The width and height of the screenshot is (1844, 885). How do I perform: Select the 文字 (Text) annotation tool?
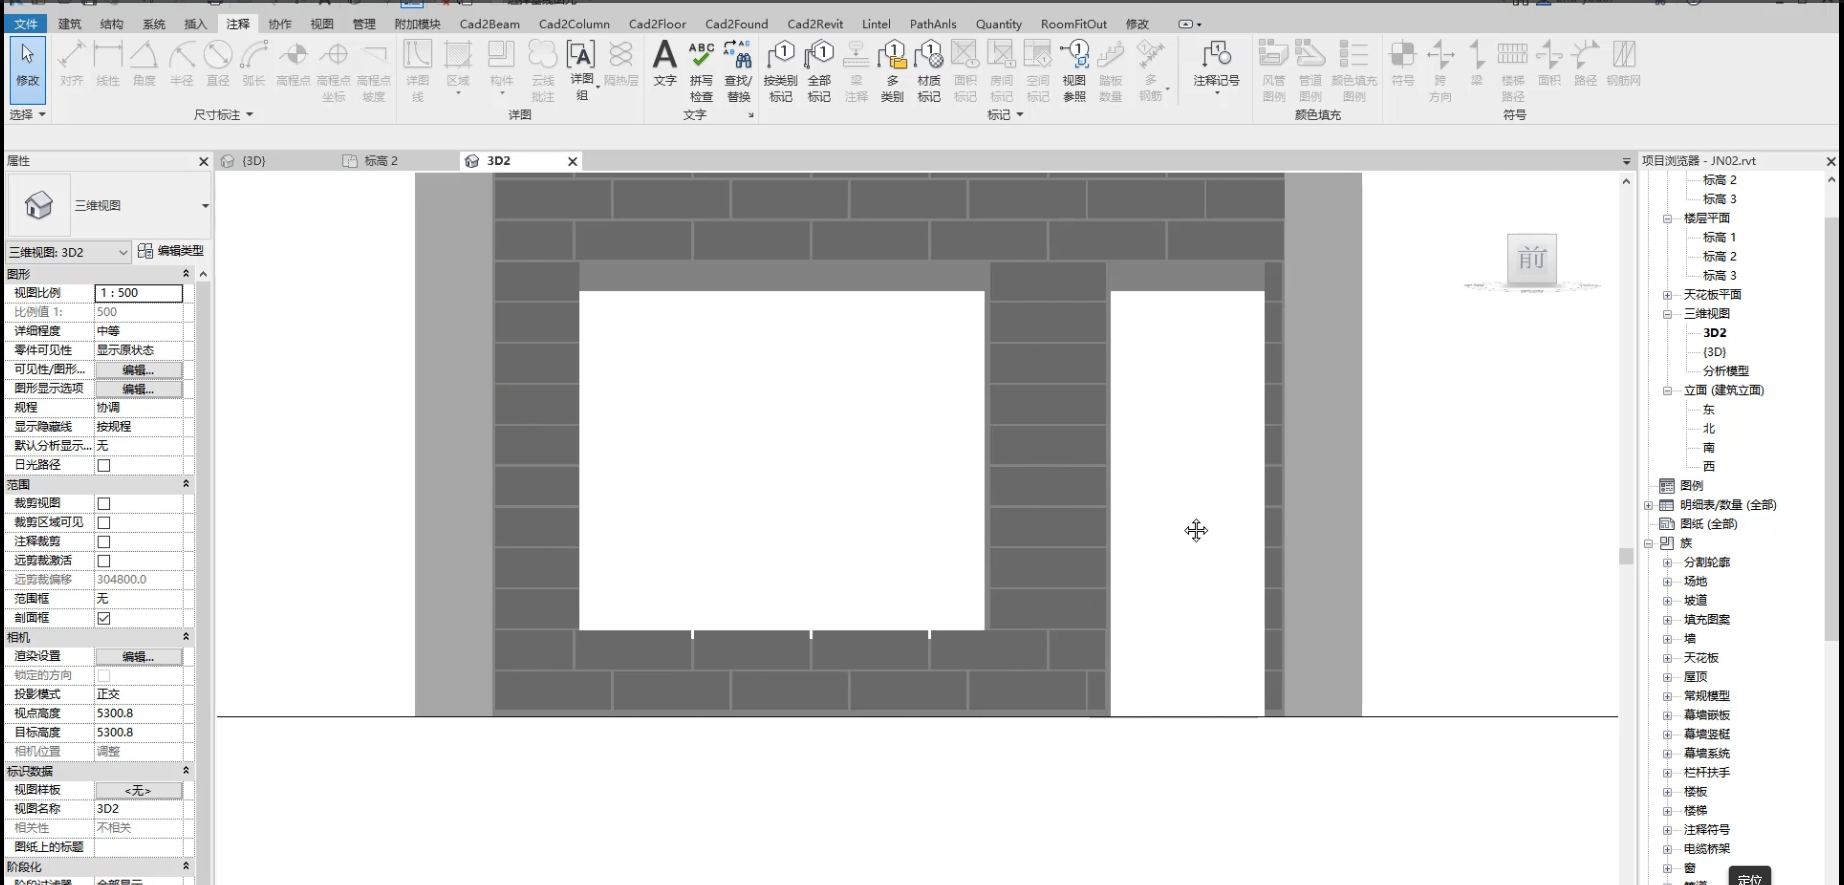click(x=665, y=65)
